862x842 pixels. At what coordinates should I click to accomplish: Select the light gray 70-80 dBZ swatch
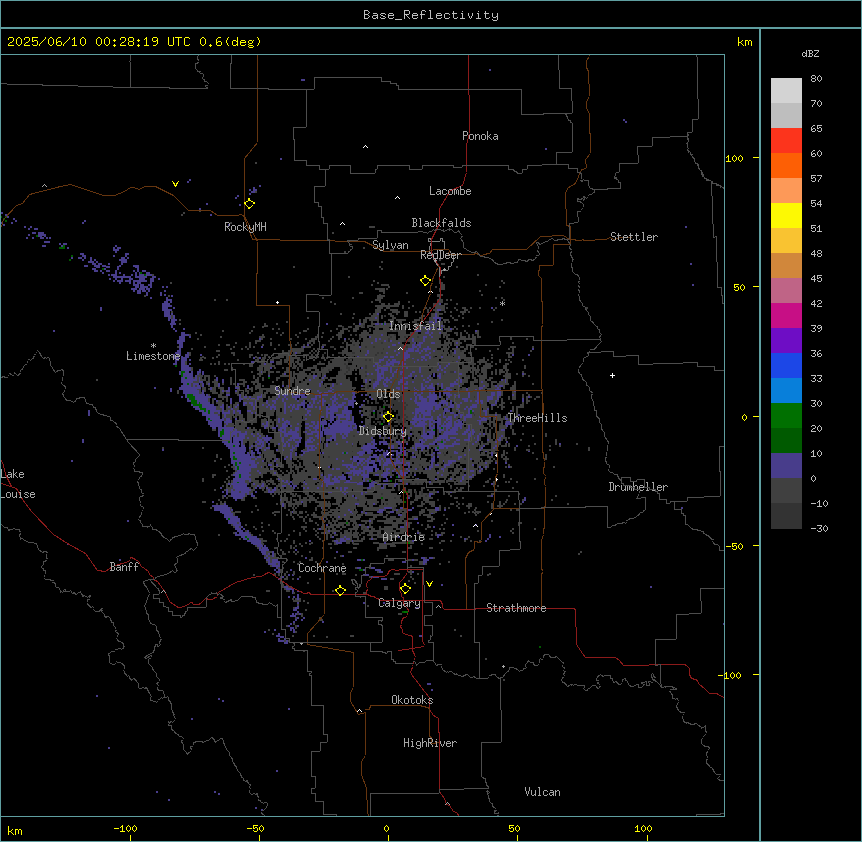click(786, 91)
